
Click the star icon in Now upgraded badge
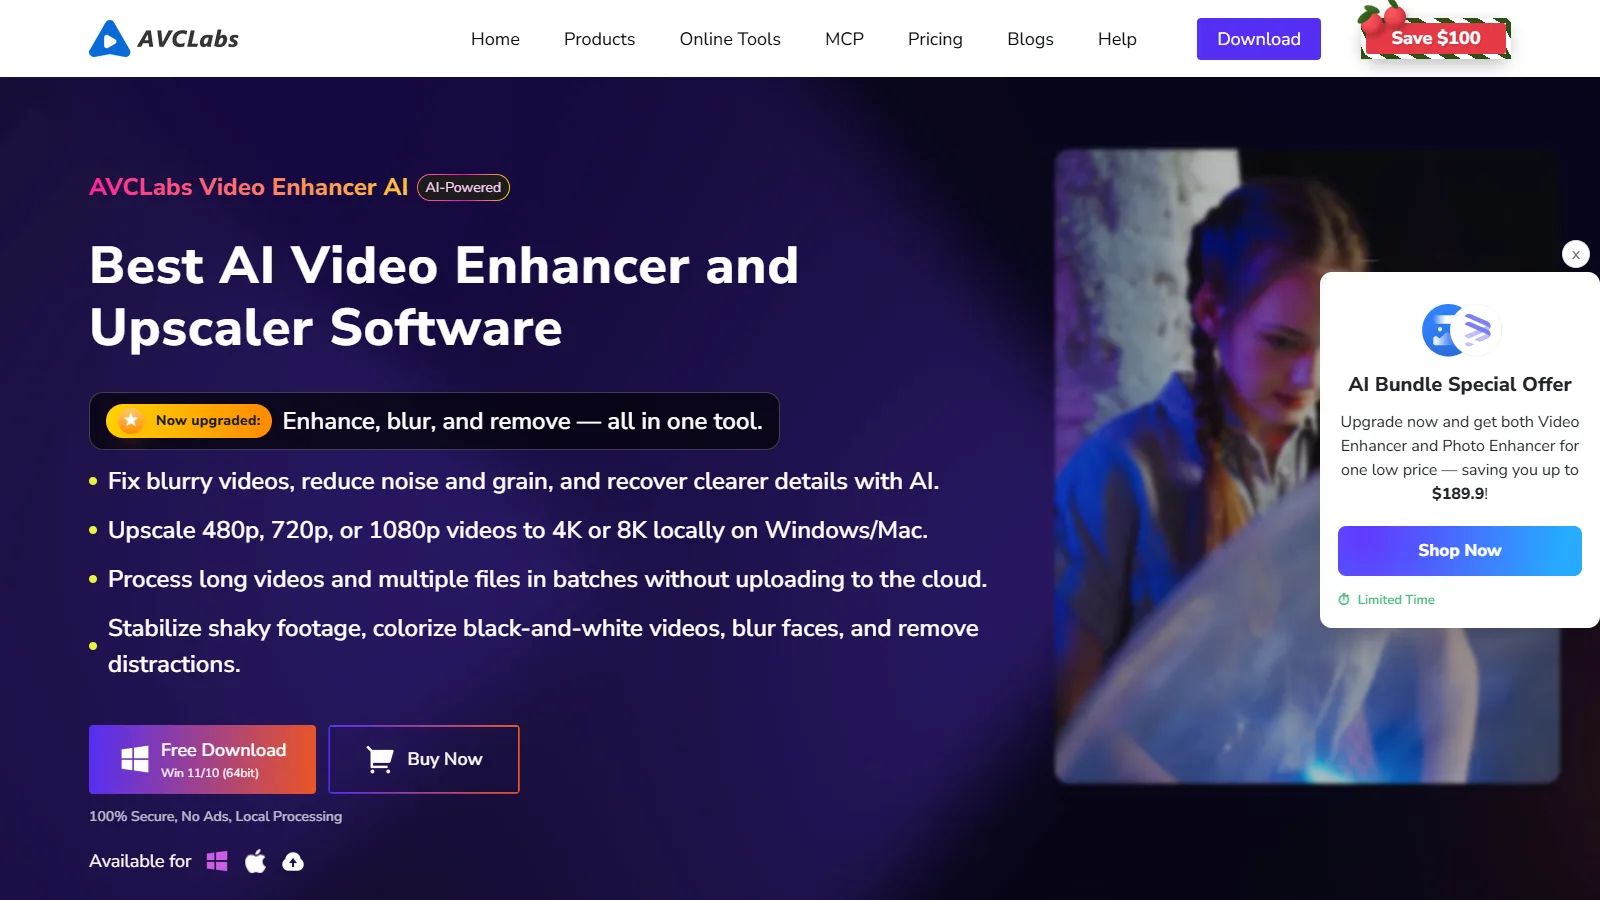pyautogui.click(x=131, y=421)
